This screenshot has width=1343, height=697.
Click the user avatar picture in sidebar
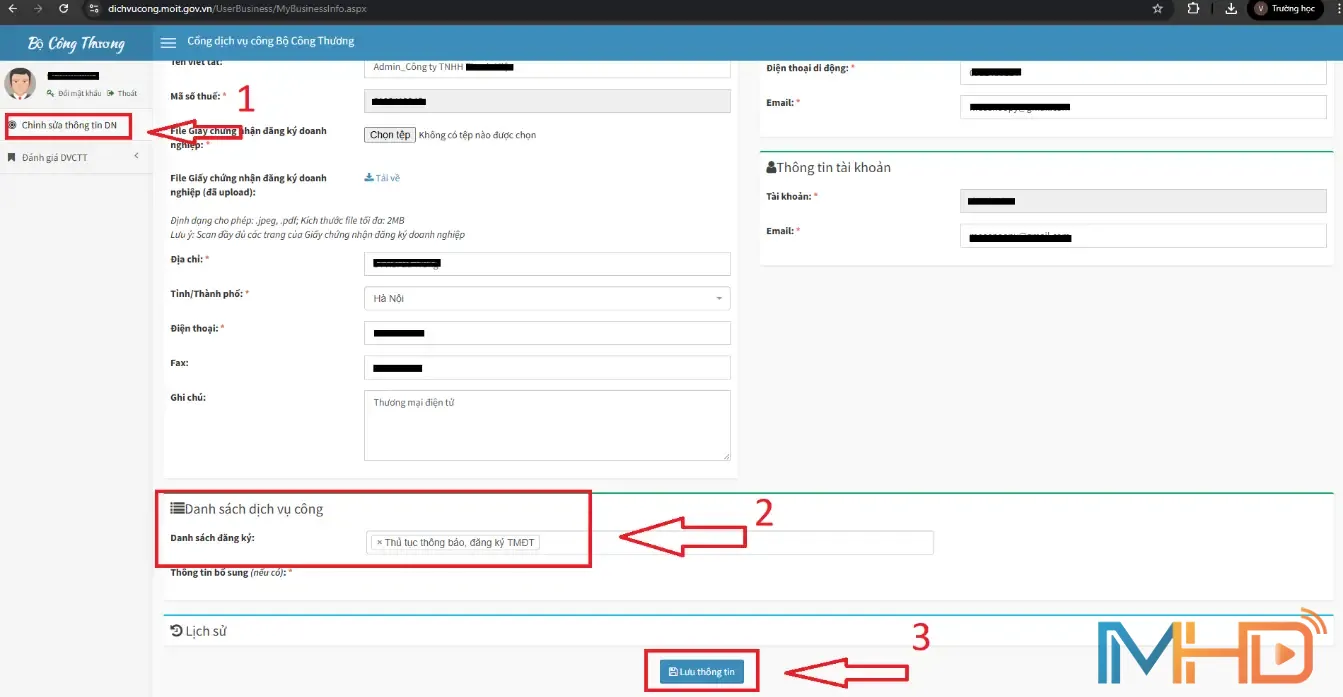point(20,84)
